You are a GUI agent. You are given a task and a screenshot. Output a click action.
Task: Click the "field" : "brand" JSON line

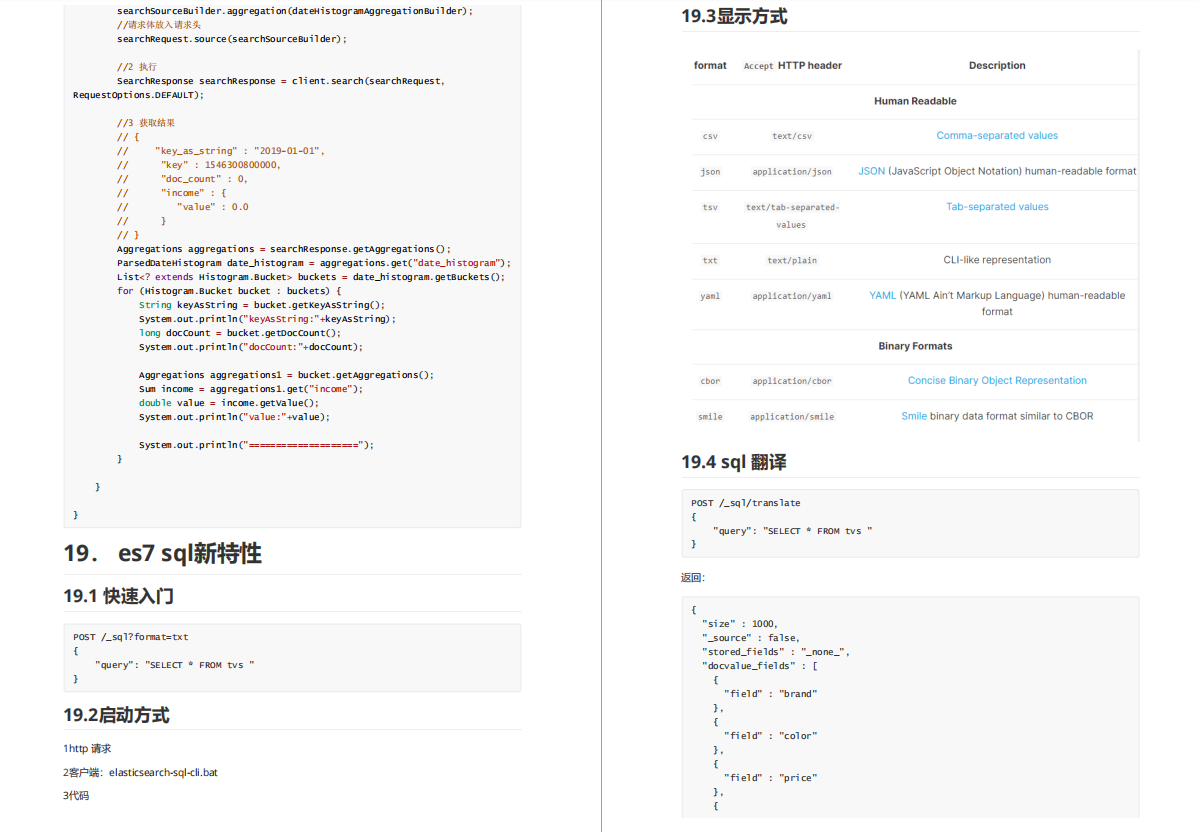(x=770, y=694)
